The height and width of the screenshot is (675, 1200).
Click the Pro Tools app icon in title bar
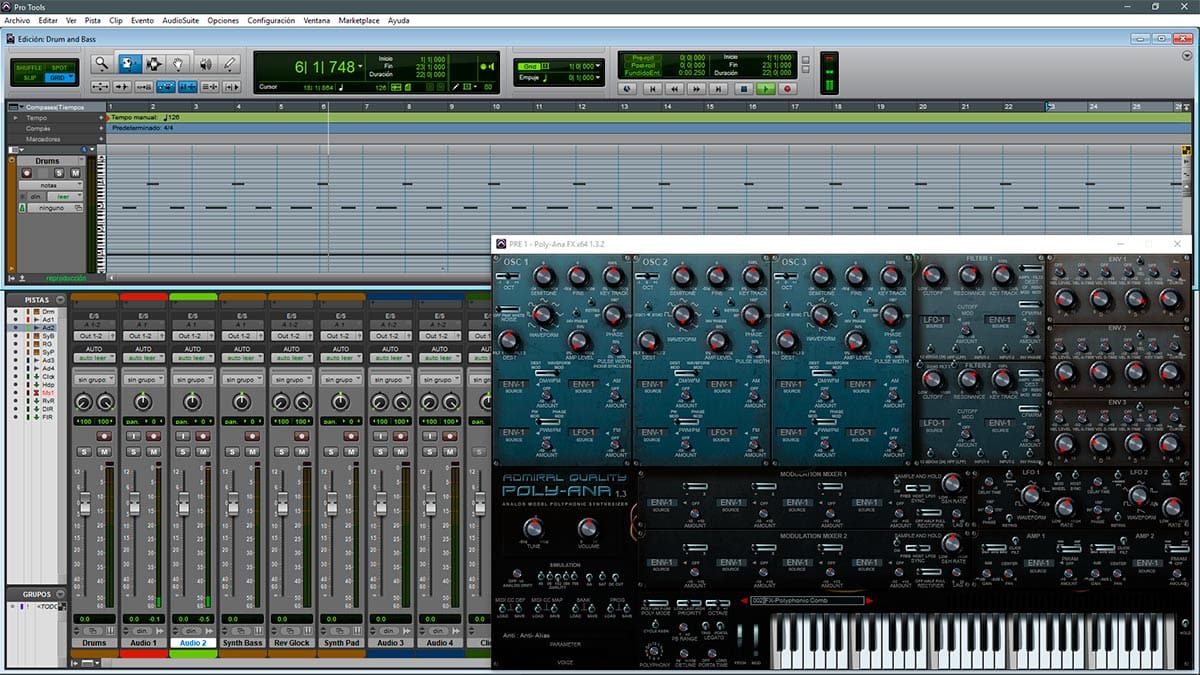[x=8, y=6]
